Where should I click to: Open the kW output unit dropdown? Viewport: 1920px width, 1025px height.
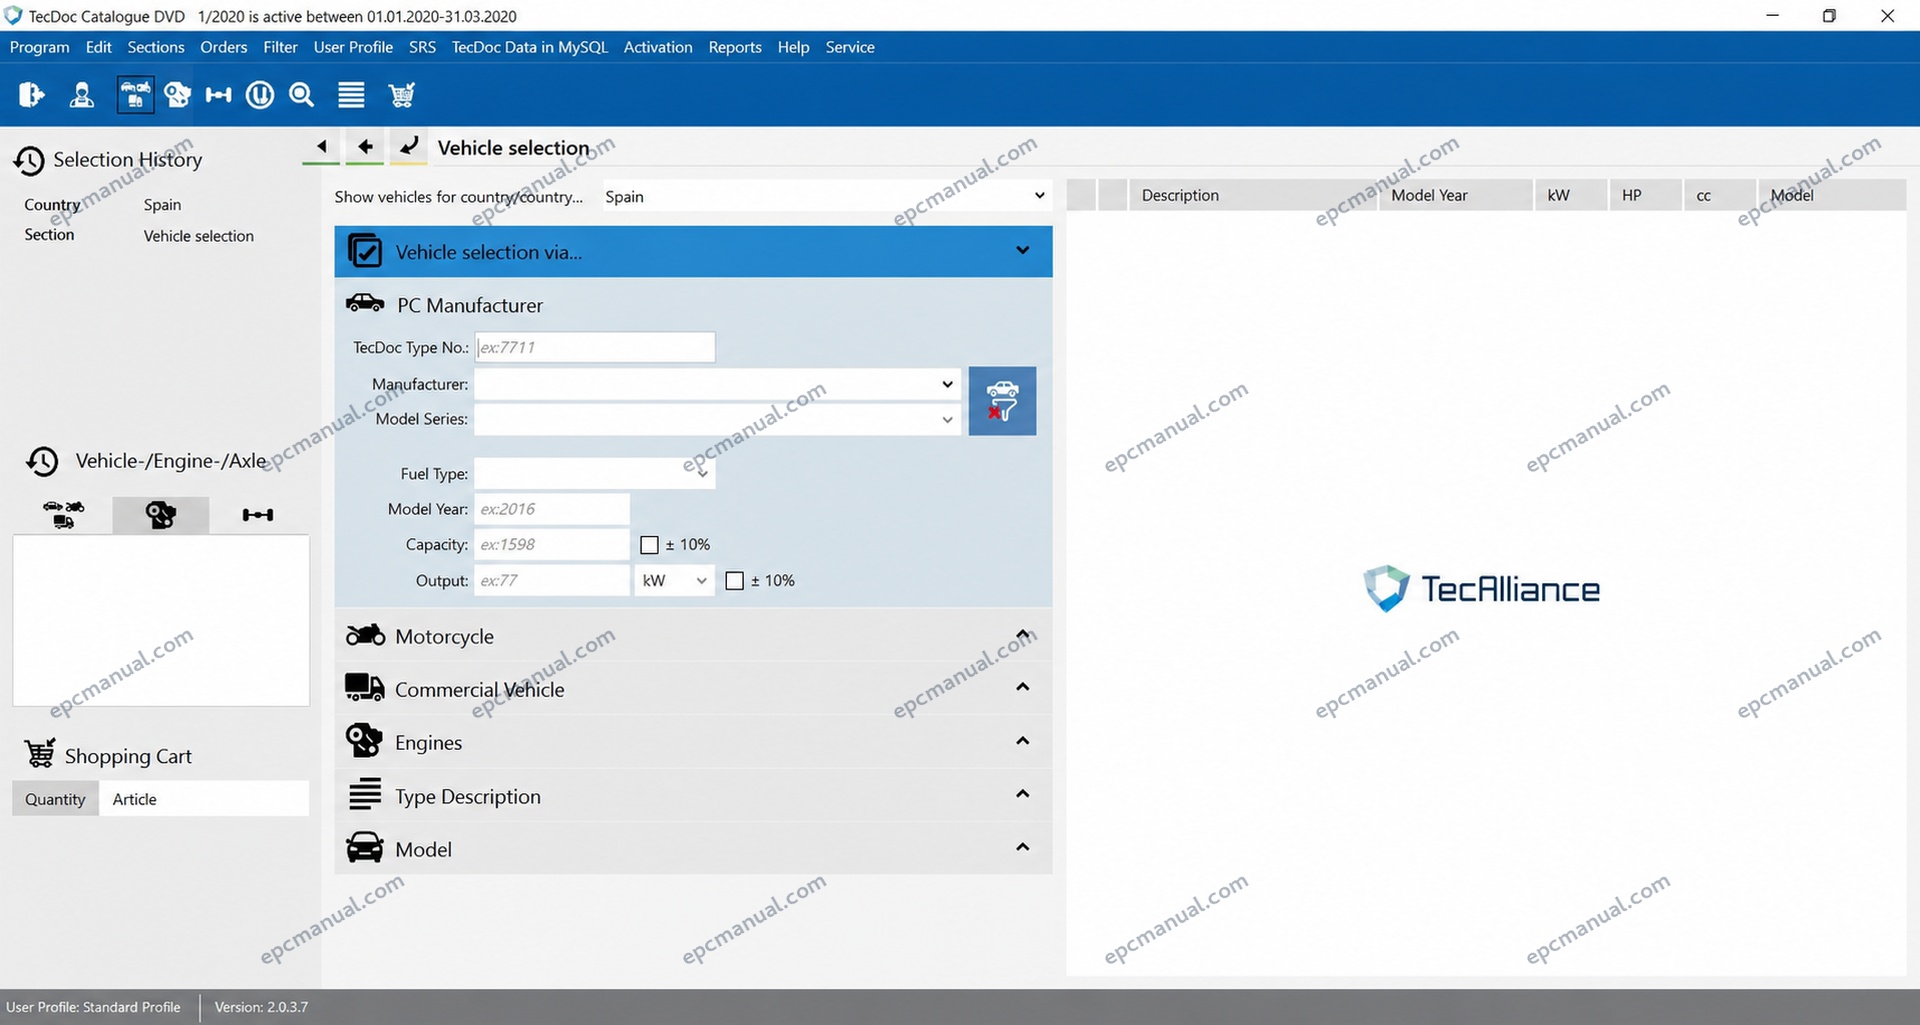pos(674,581)
